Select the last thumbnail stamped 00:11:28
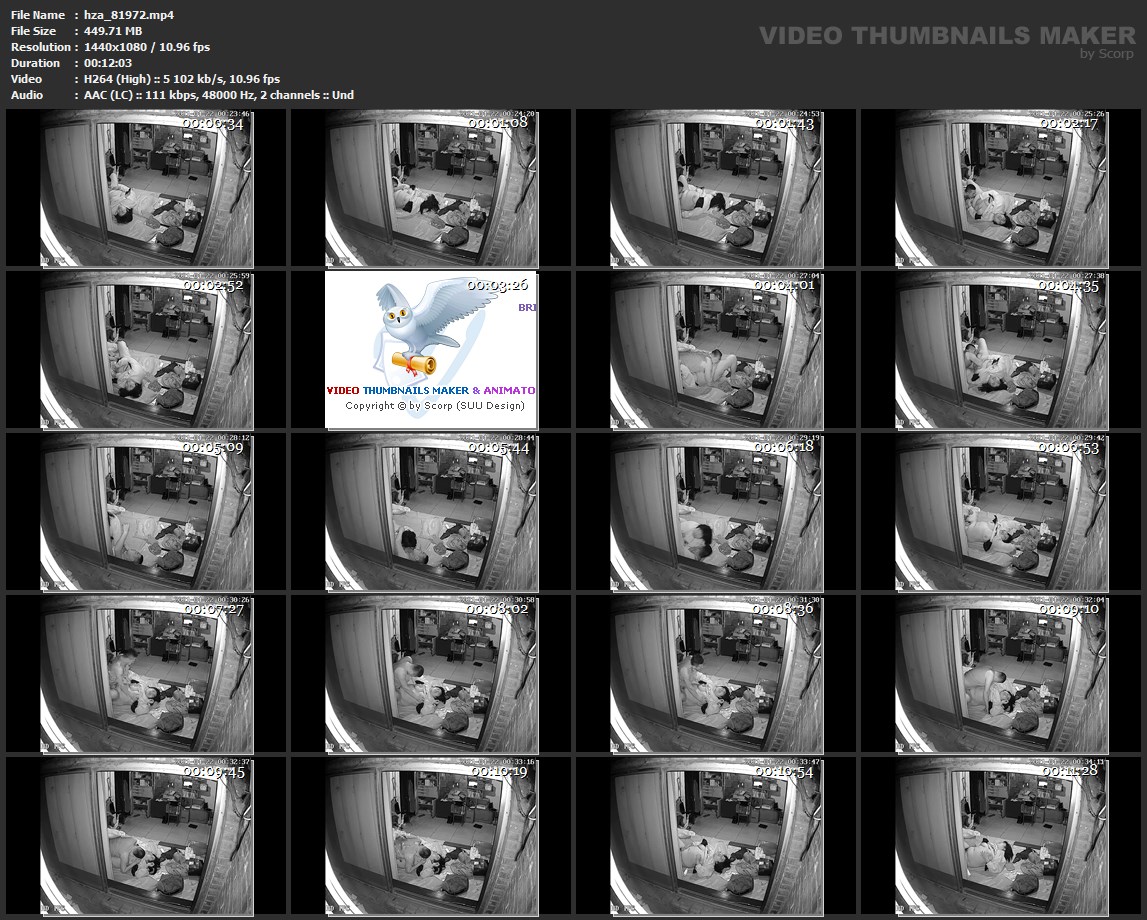Image resolution: width=1147 pixels, height=920 pixels. [1000, 836]
